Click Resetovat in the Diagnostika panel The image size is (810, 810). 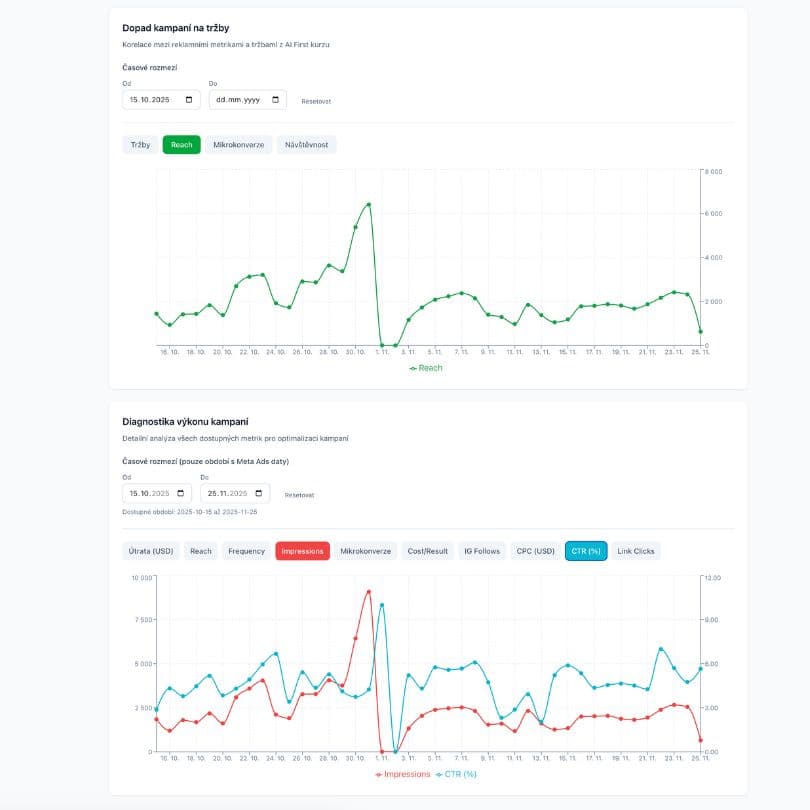[300, 493]
